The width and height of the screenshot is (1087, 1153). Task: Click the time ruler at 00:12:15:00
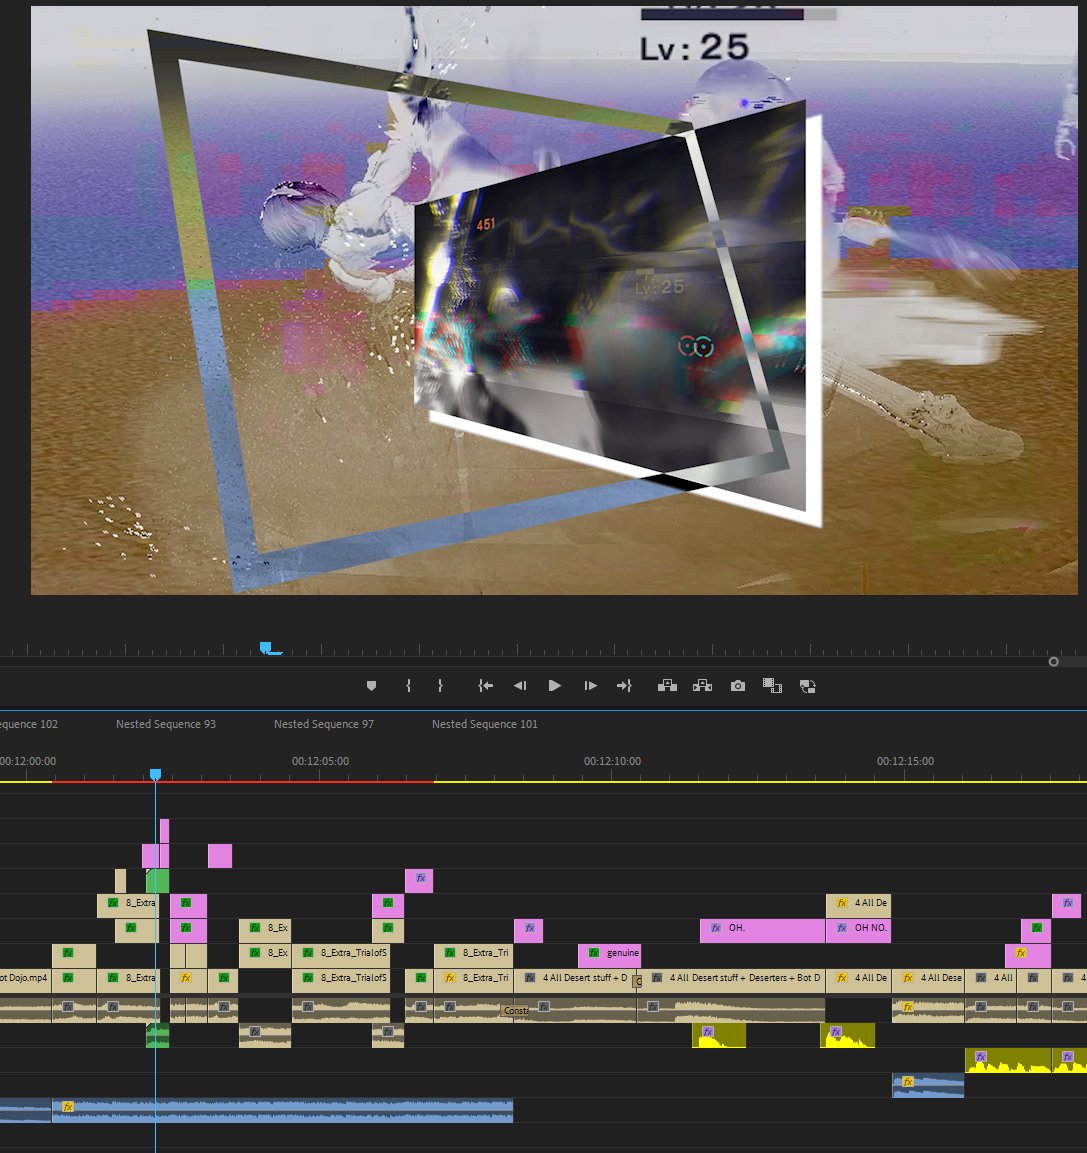pos(905,761)
